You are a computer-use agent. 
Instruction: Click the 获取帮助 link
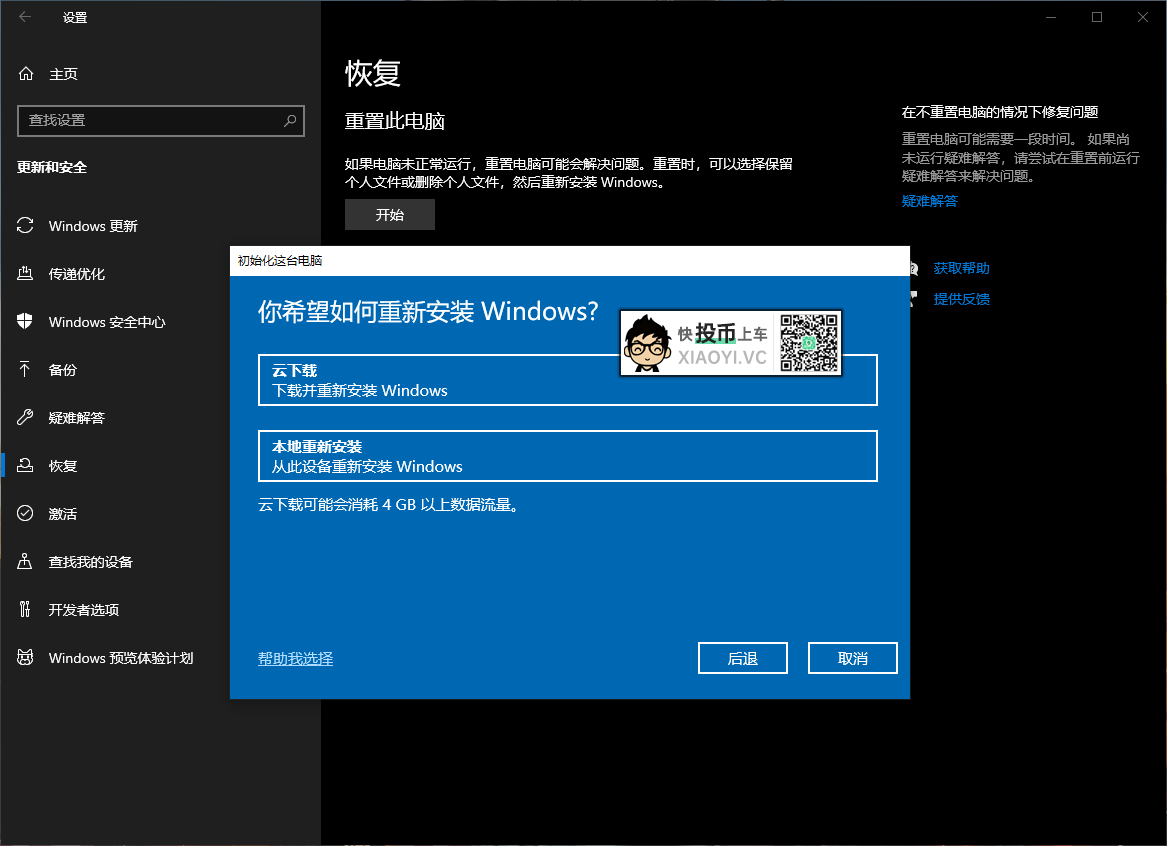(x=961, y=268)
